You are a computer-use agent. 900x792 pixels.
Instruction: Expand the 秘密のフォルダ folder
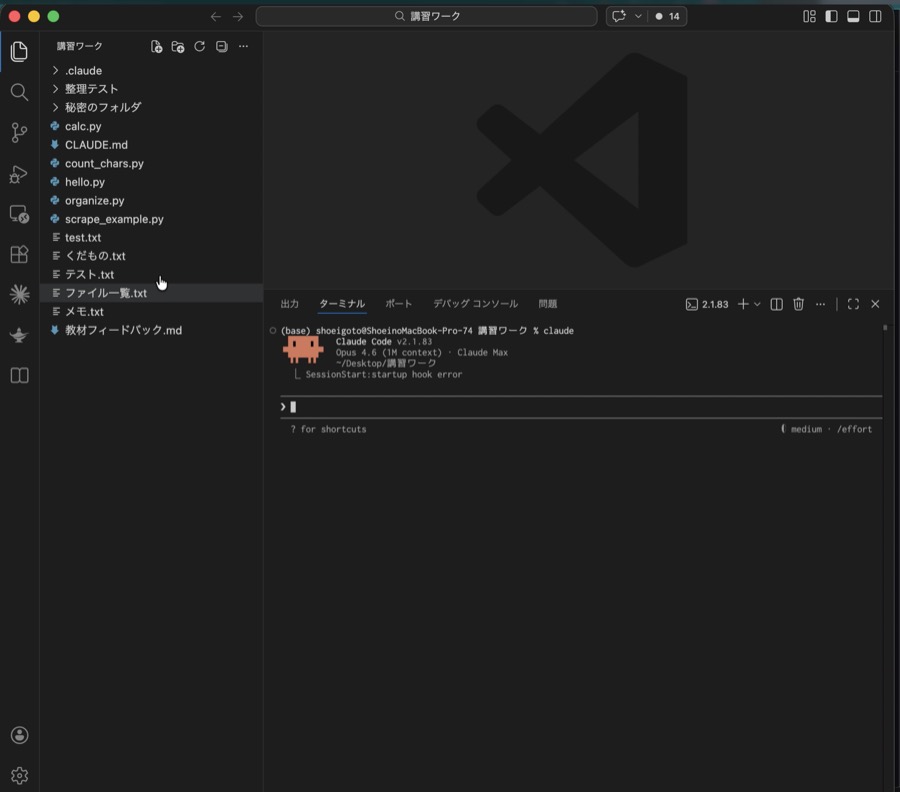tap(151, 107)
